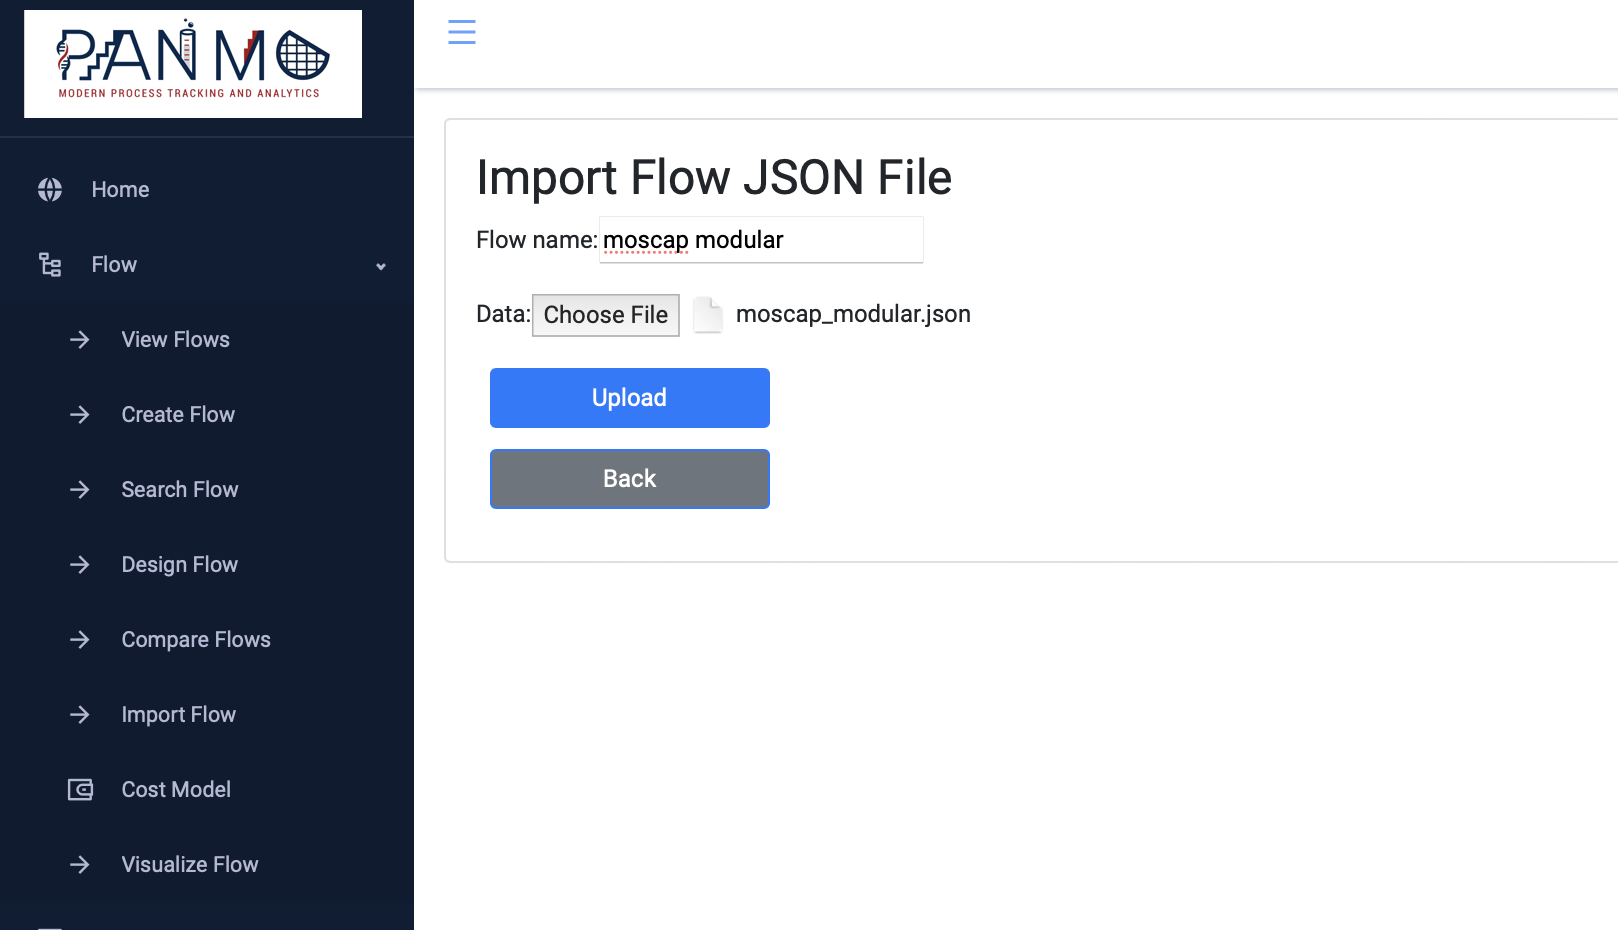Click the Home globe icon

click(x=50, y=190)
